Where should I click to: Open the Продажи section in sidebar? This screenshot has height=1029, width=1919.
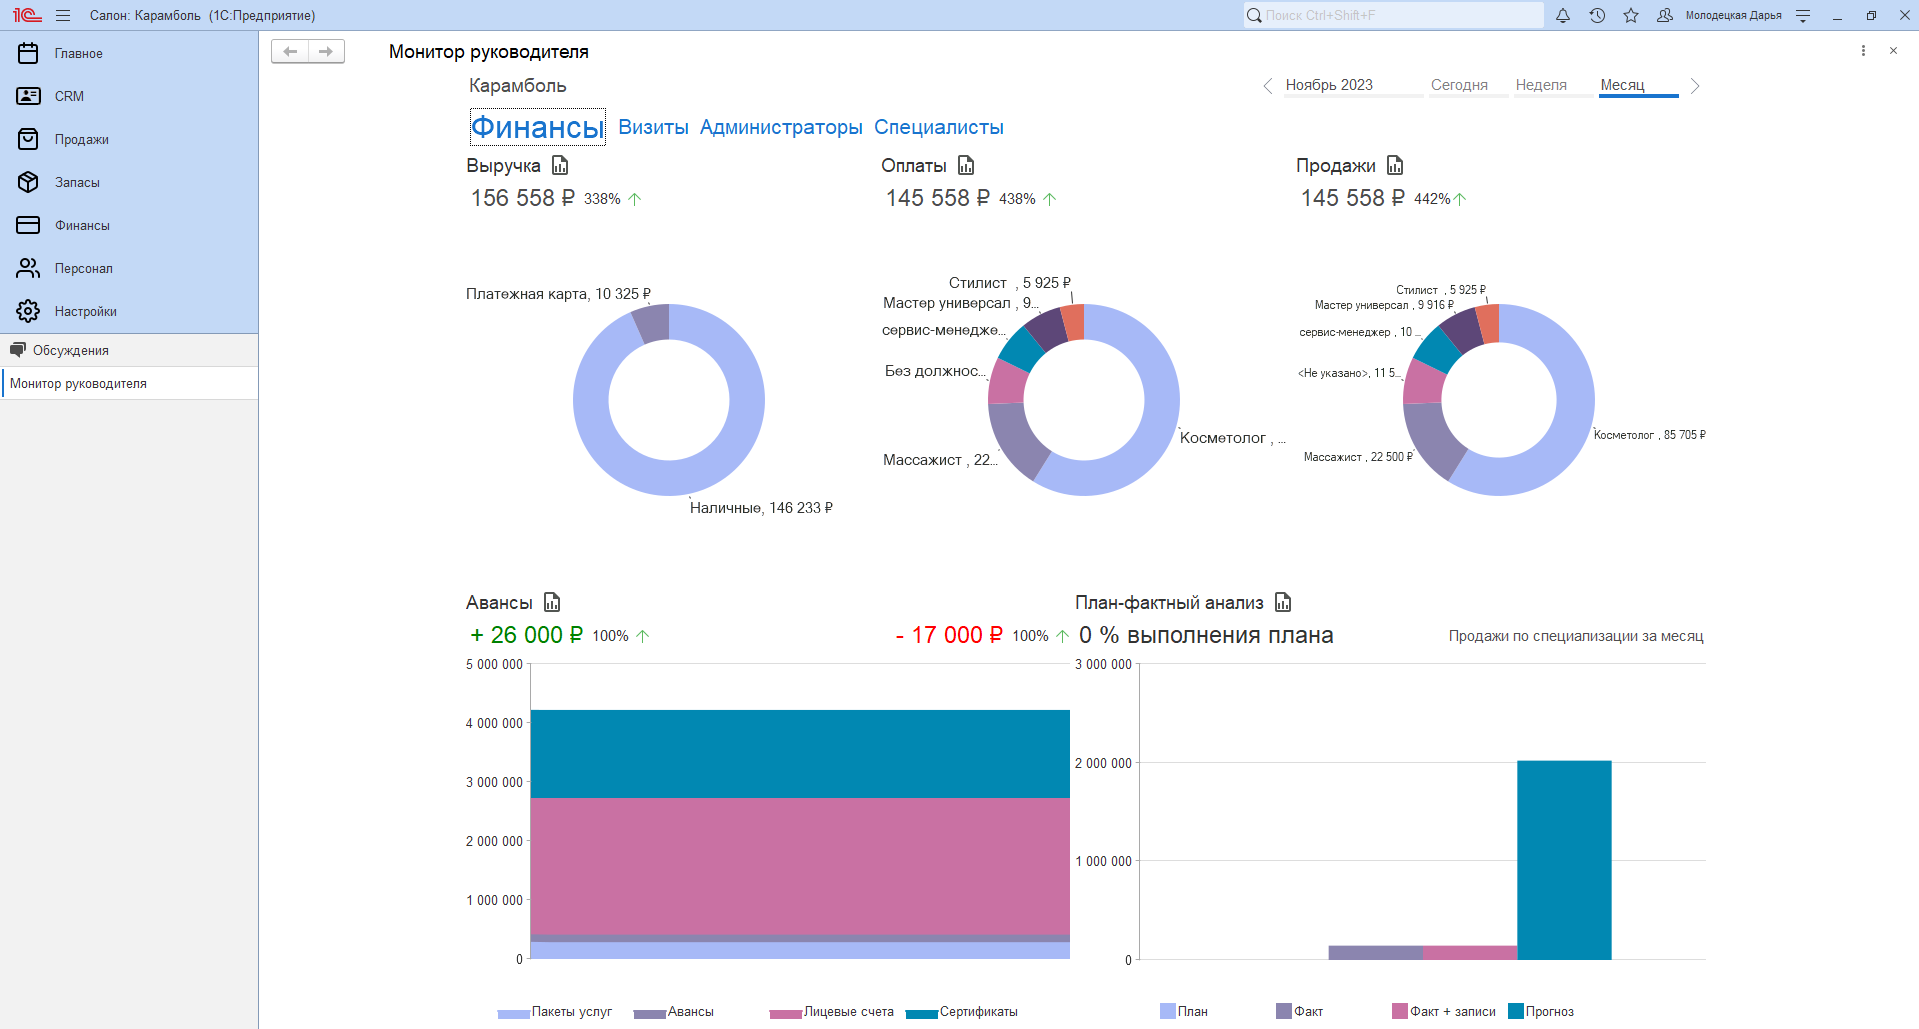(x=82, y=140)
